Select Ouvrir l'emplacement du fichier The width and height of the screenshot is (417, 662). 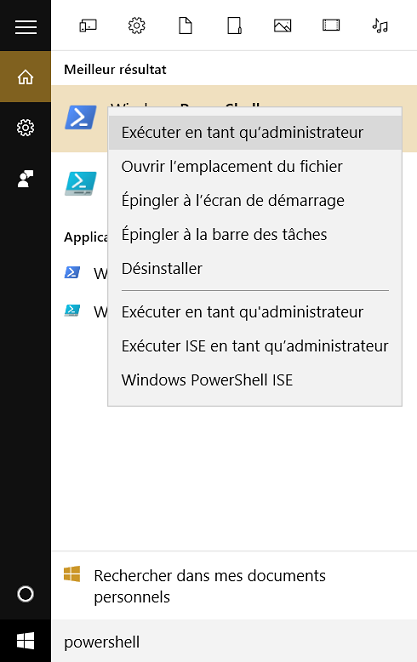[x=255, y=166]
